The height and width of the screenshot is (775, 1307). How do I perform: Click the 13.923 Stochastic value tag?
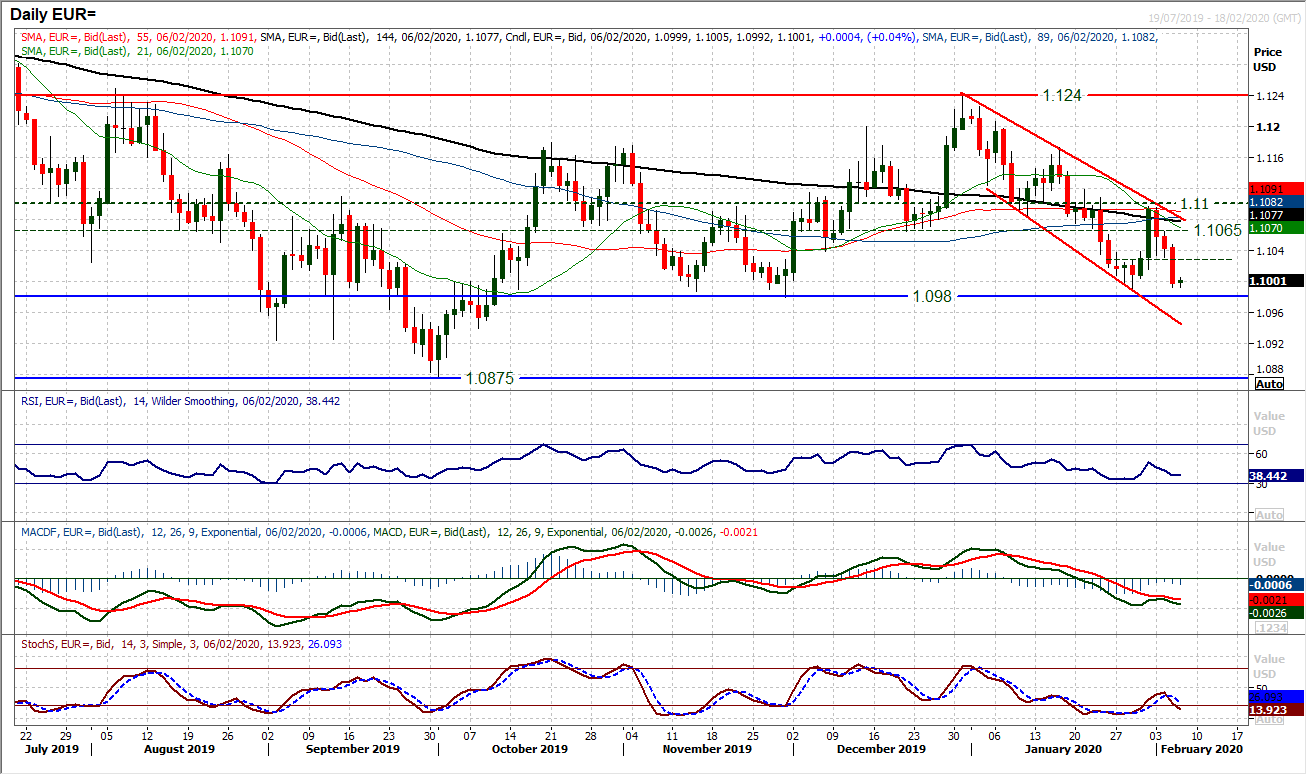point(1275,709)
